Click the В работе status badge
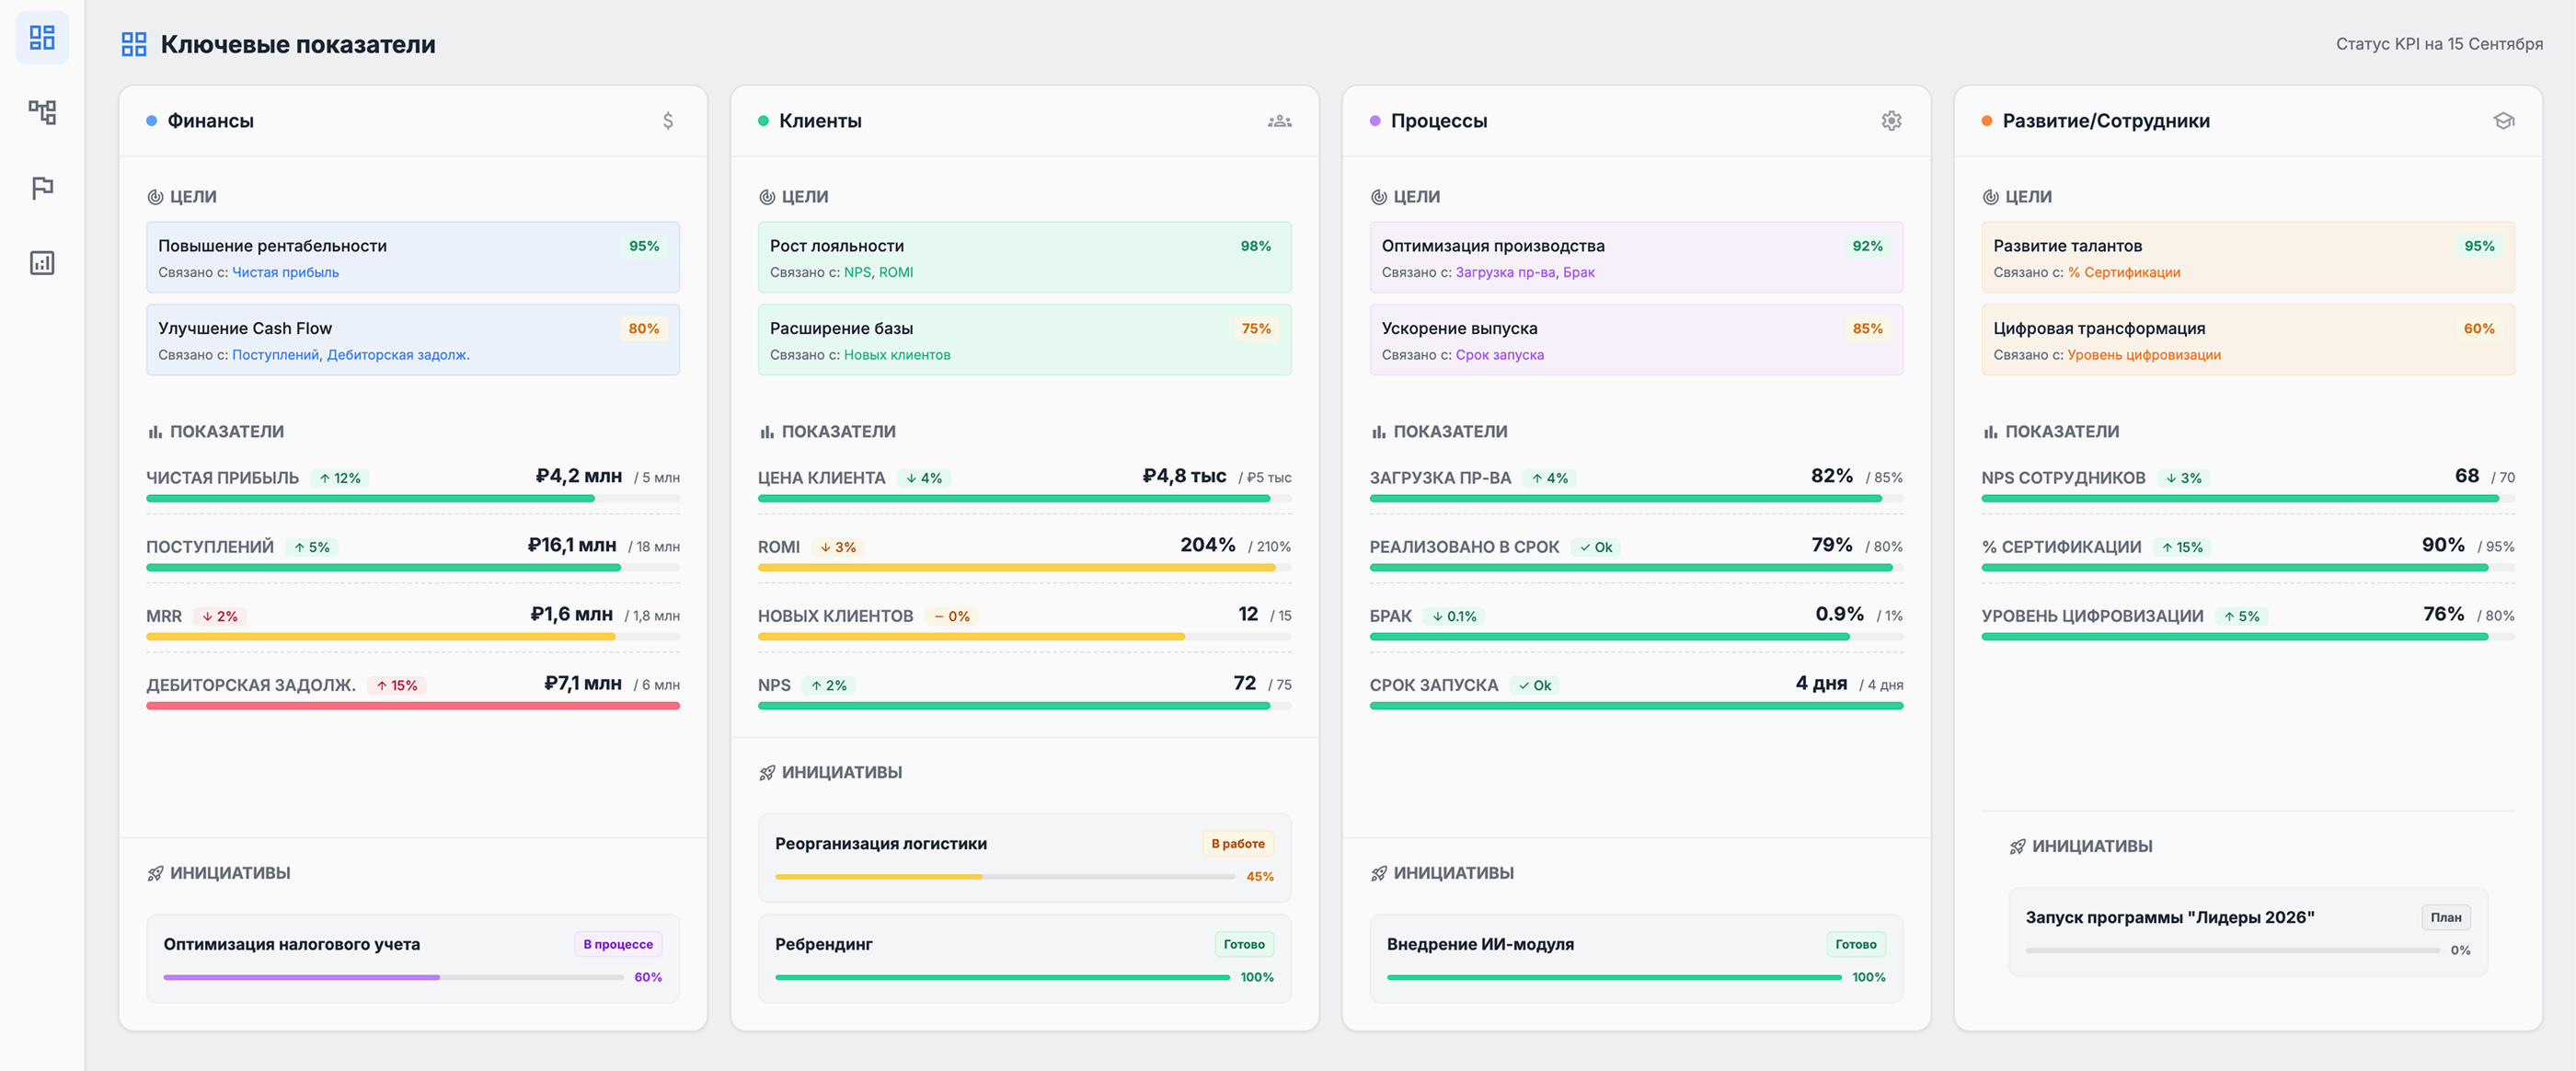2576x1071 pixels. coord(1238,844)
